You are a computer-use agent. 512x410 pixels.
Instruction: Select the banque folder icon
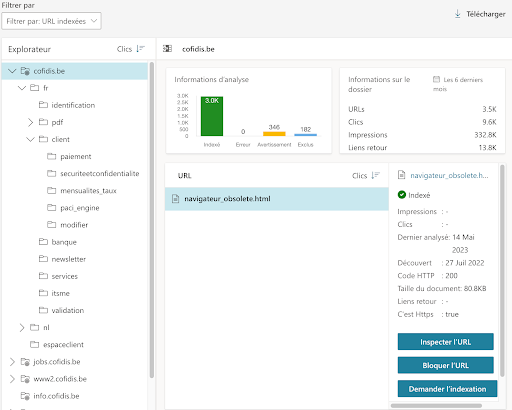(x=43, y=241)
